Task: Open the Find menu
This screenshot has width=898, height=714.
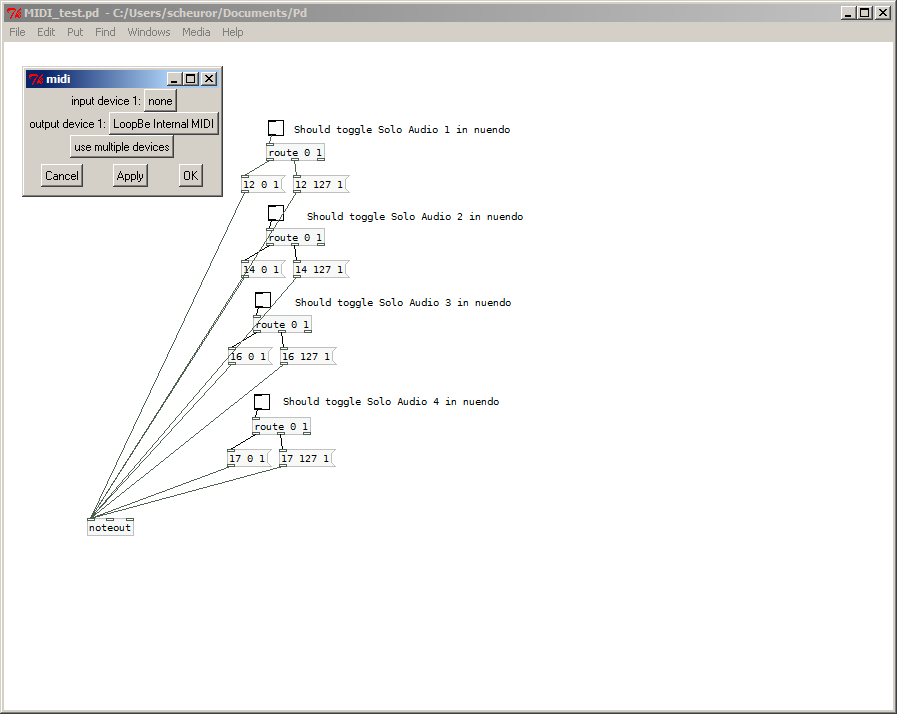Action: (x=105, y=32)
